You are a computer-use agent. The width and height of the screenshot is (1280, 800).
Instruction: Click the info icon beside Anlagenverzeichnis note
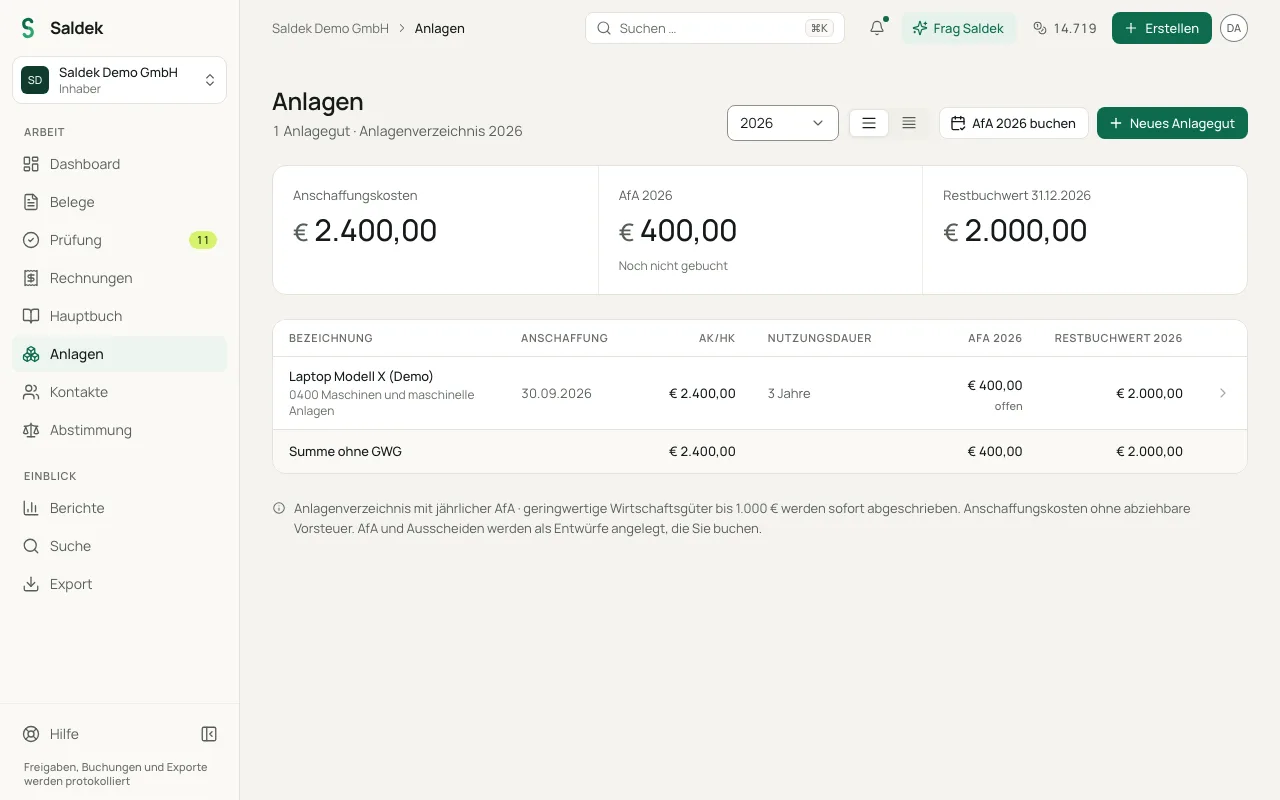click(279, 508)
